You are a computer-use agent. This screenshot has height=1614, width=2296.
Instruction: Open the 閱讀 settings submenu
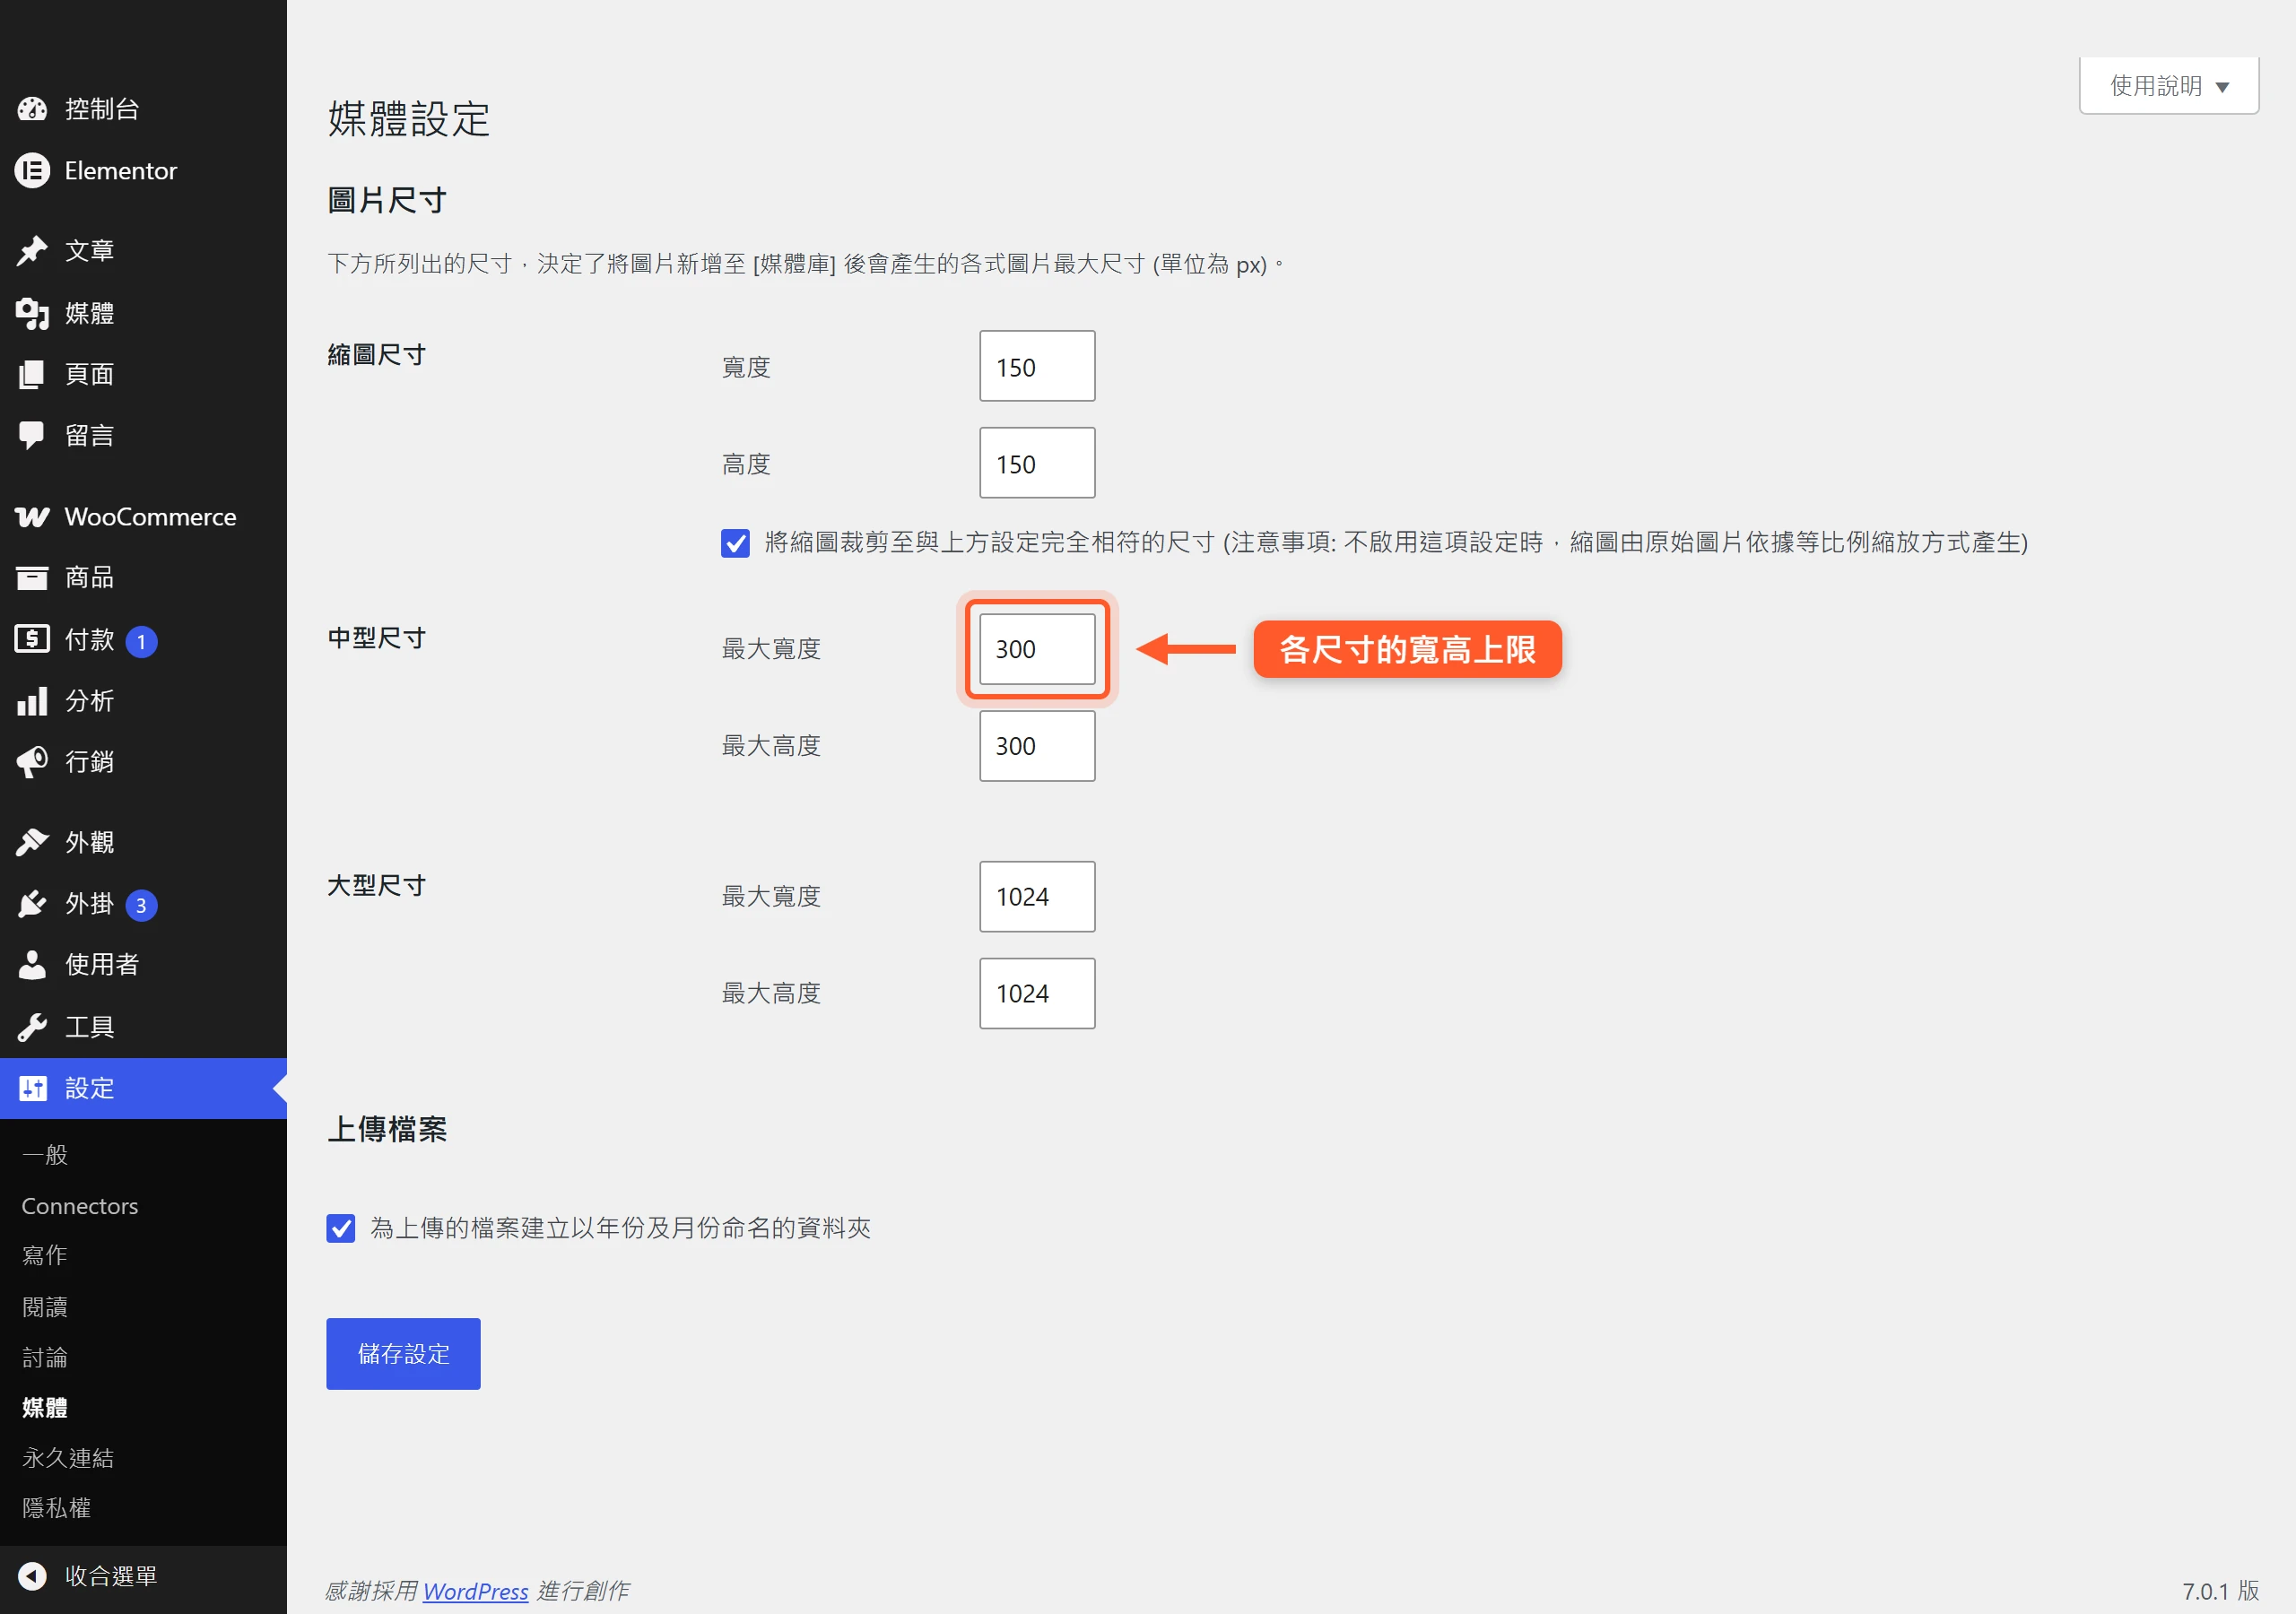tap(45, 1307)
